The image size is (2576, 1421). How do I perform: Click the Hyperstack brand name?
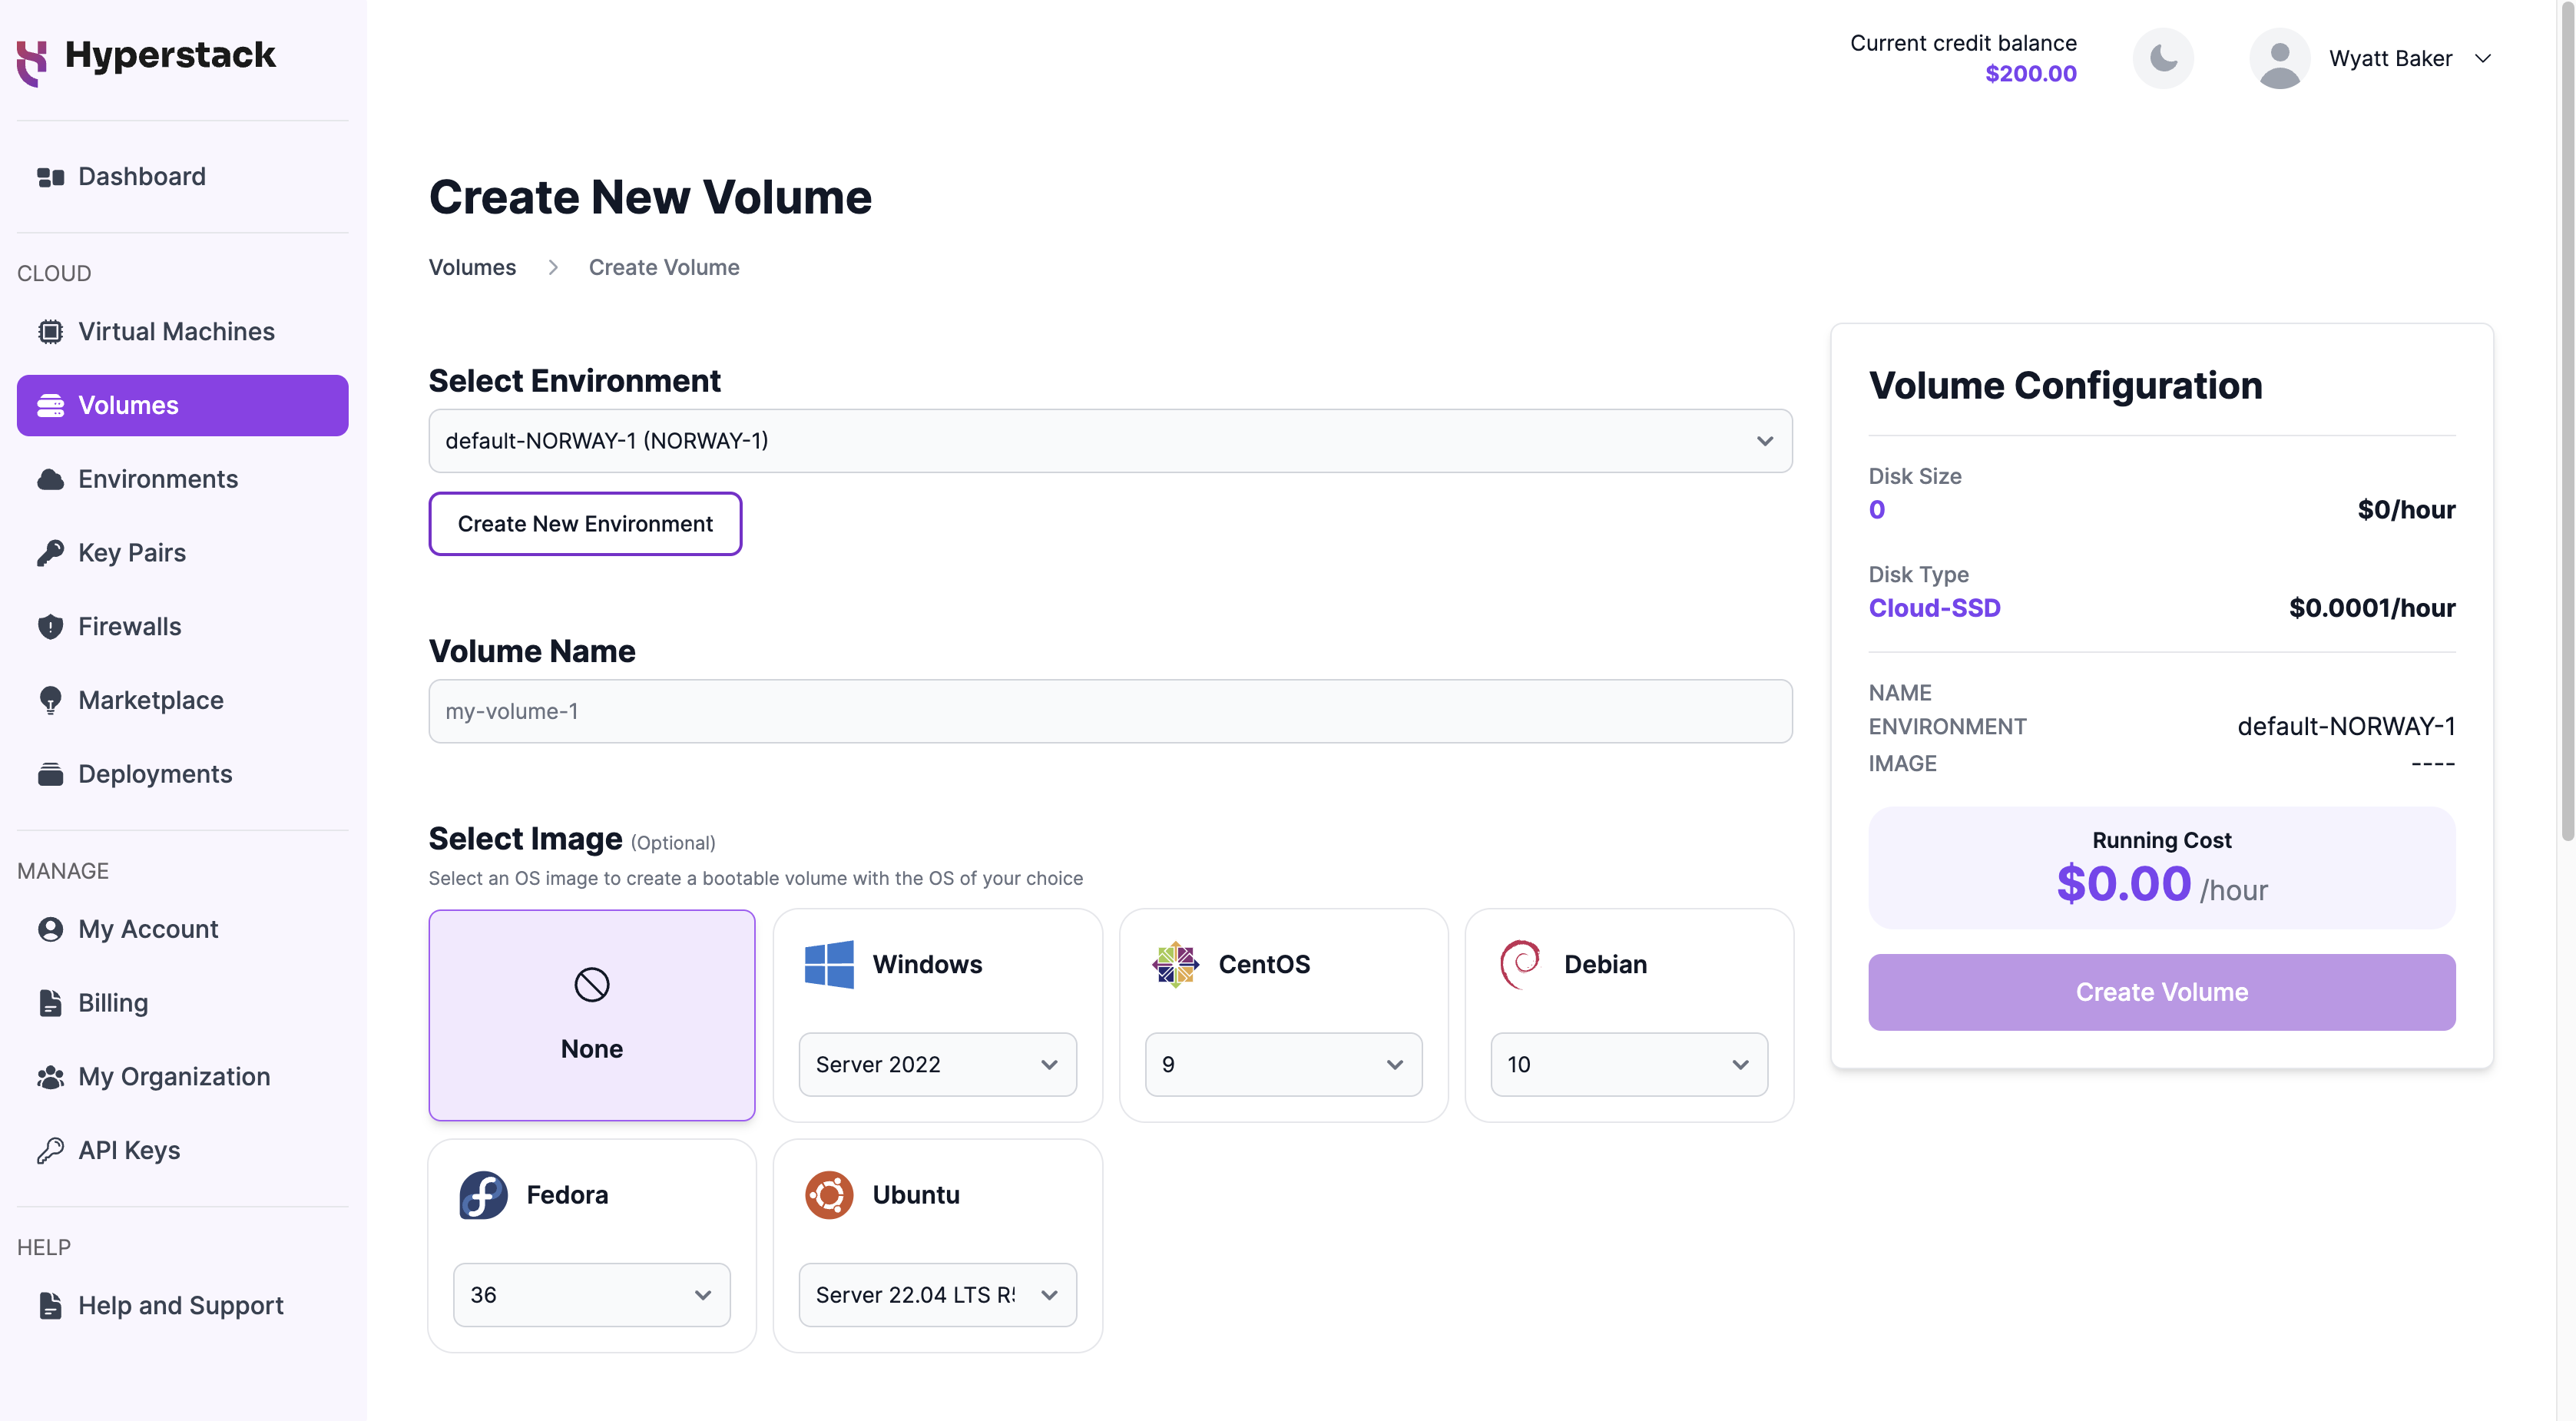pos(170,55)
